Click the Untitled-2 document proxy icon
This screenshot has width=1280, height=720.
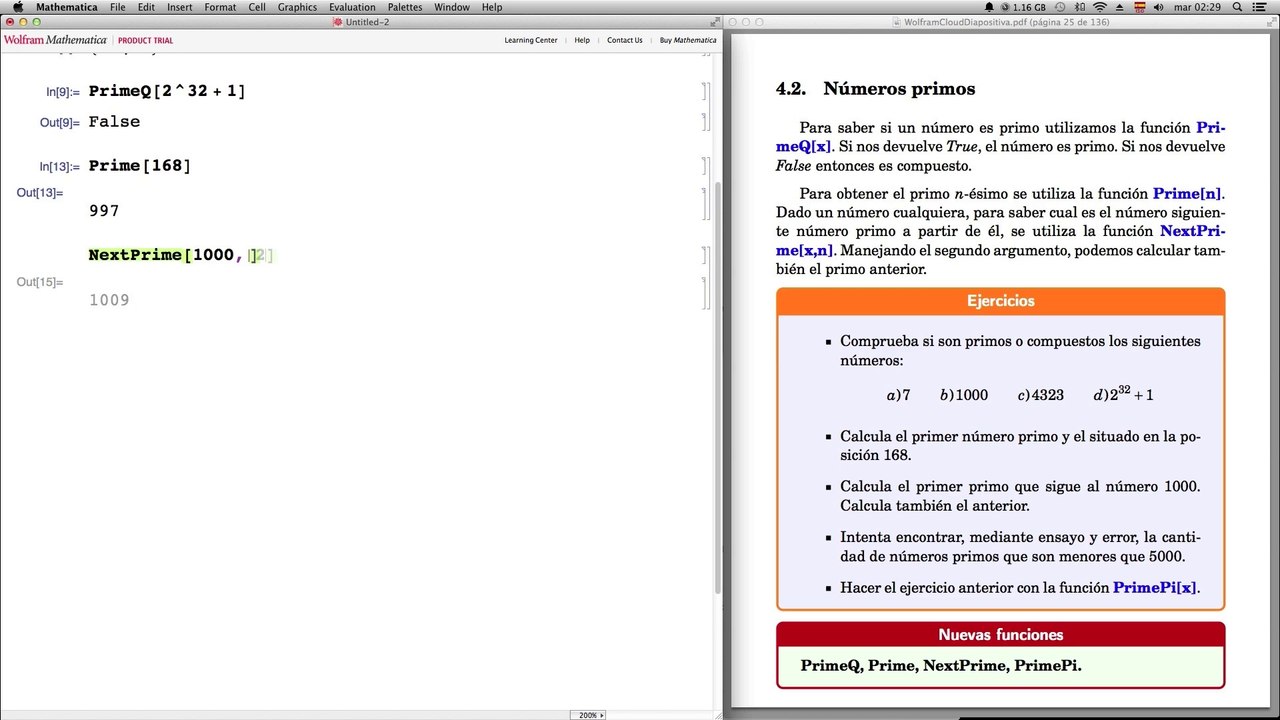(x=338, y=21)
